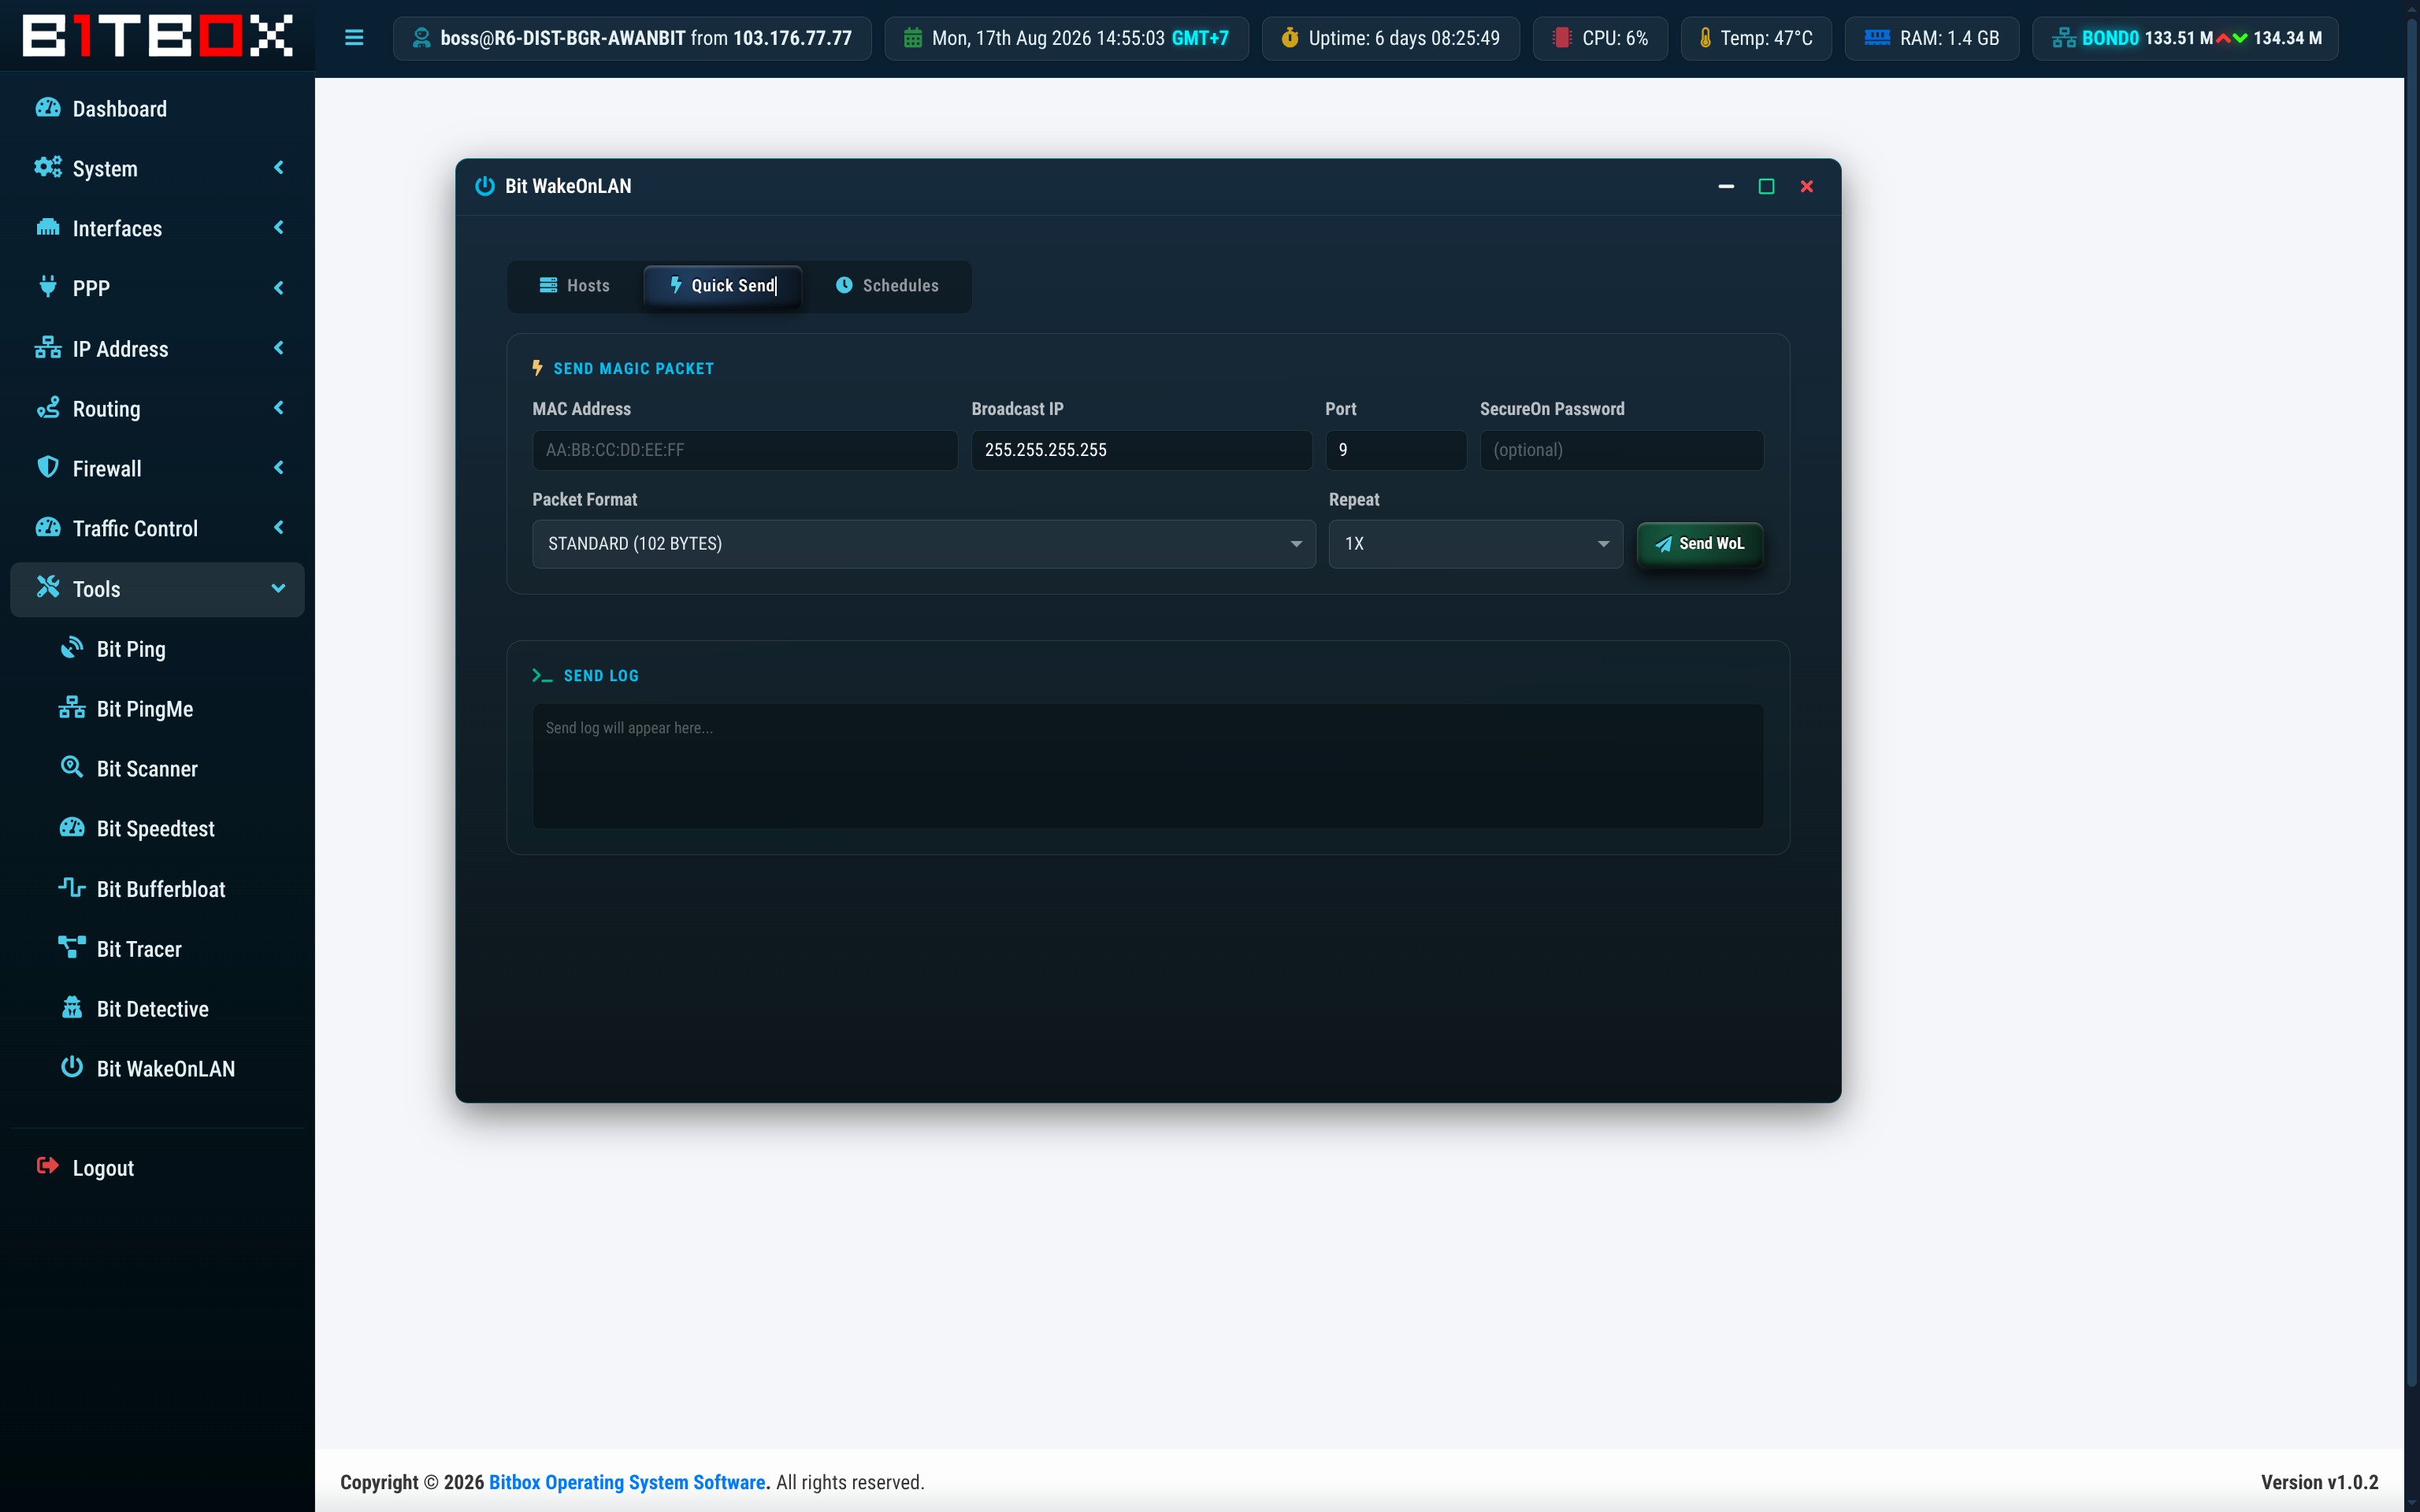Image resolution: width=2420 pixels, height=1512 pixels.
Task: Click the Broadcast IP field
Action: click(1141, 450)
